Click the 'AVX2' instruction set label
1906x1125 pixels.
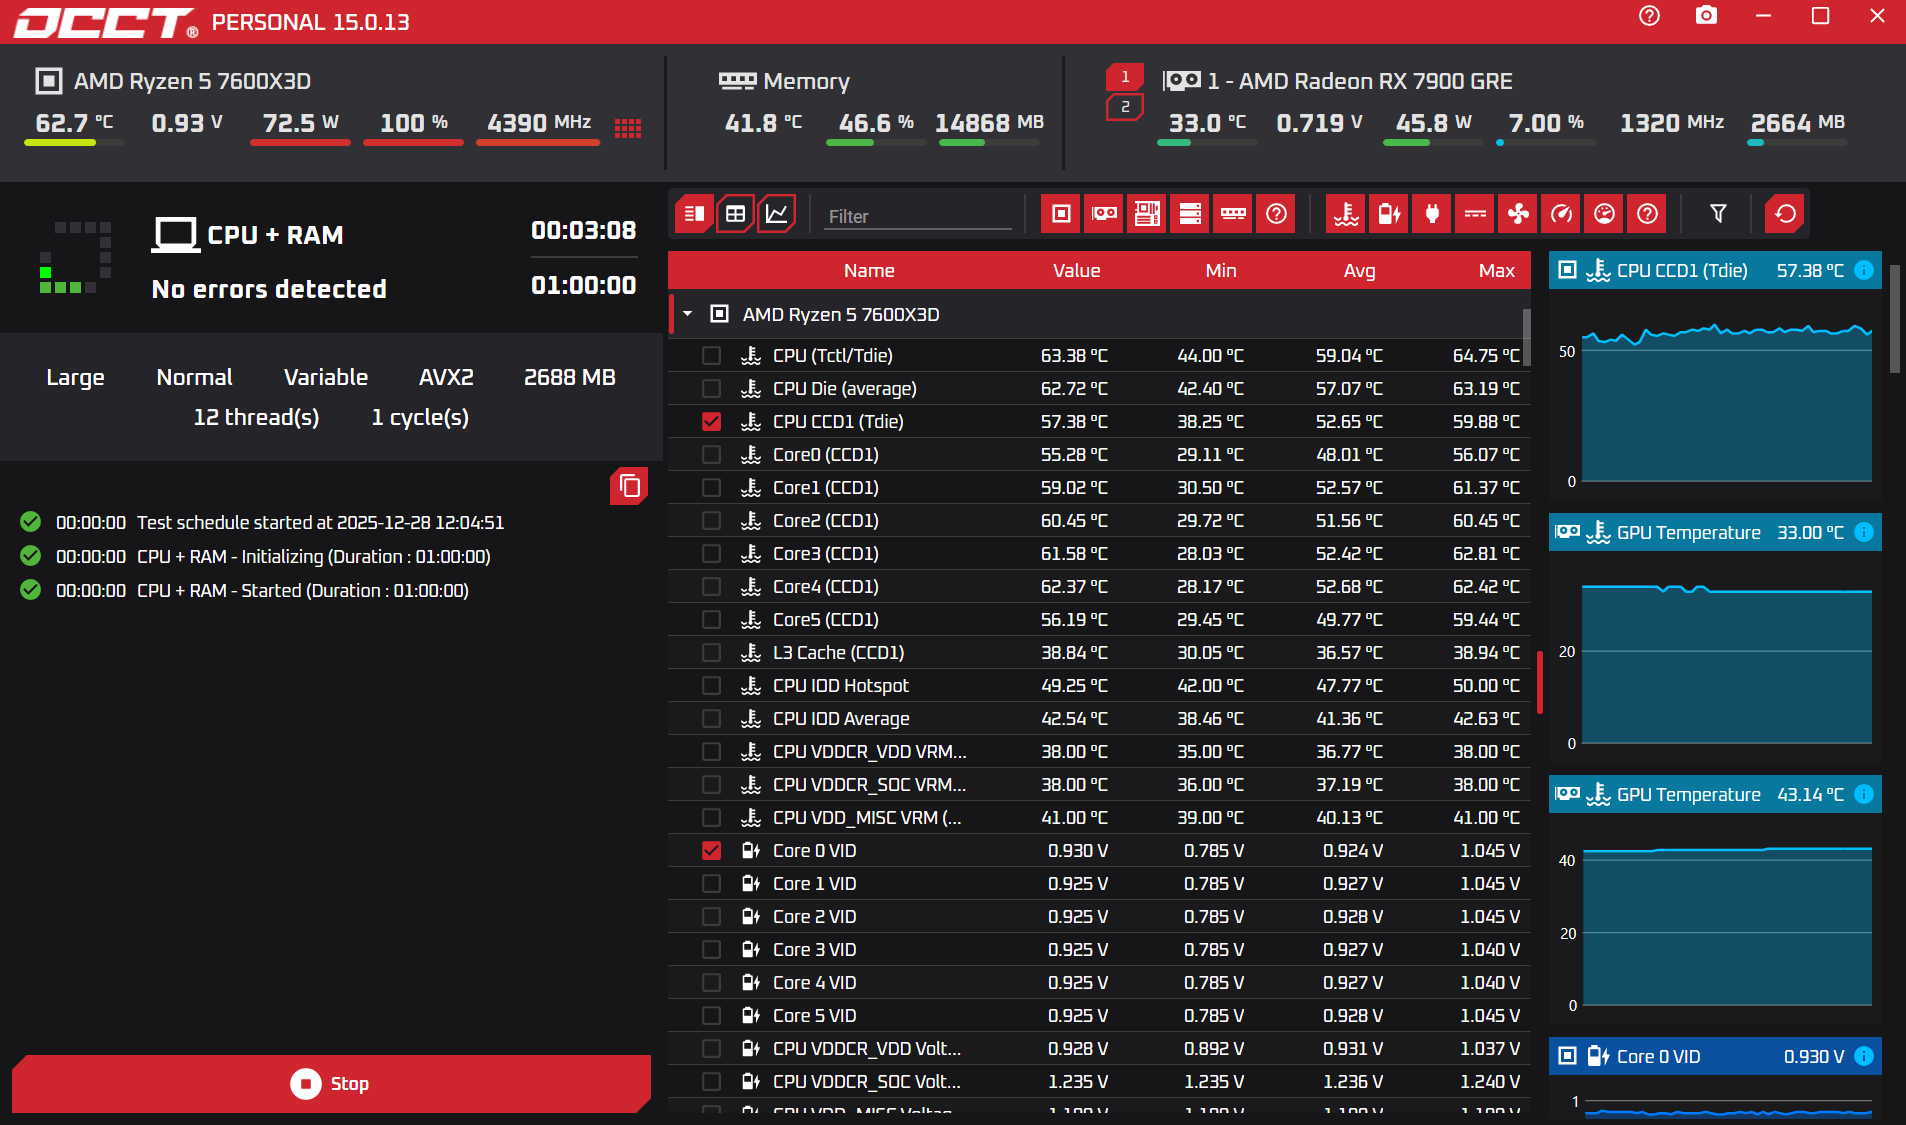[x=446, y=378]
